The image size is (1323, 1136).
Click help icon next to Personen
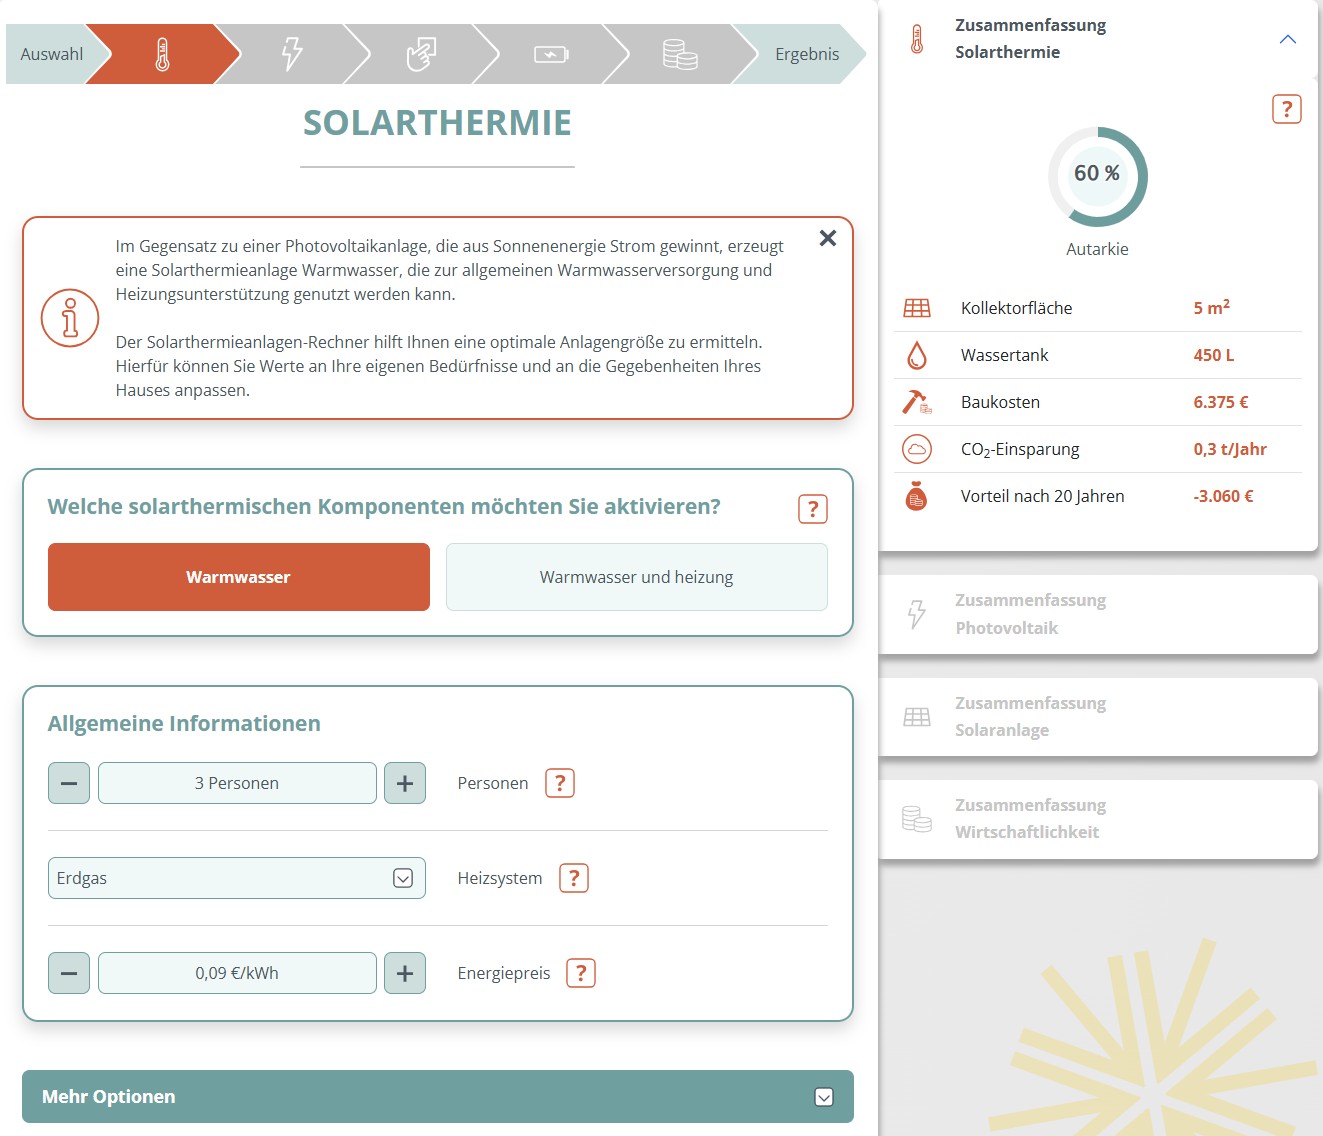point(560,783)
